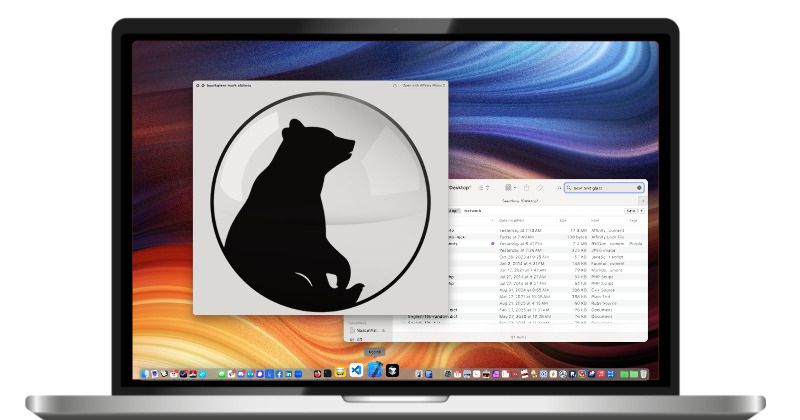Select the Network search scope
Image resolution: width=800 pixels, height=420 pixels.
(472, 211)
